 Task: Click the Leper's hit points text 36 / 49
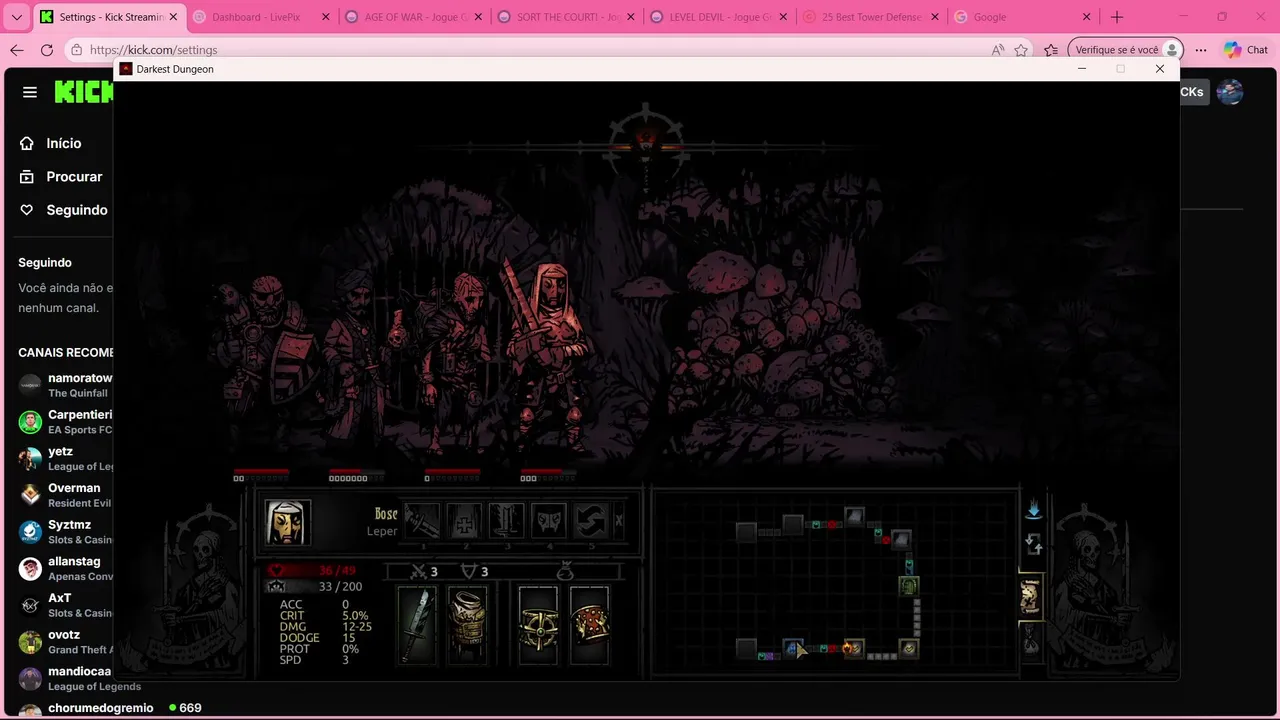tap(337, 571)
